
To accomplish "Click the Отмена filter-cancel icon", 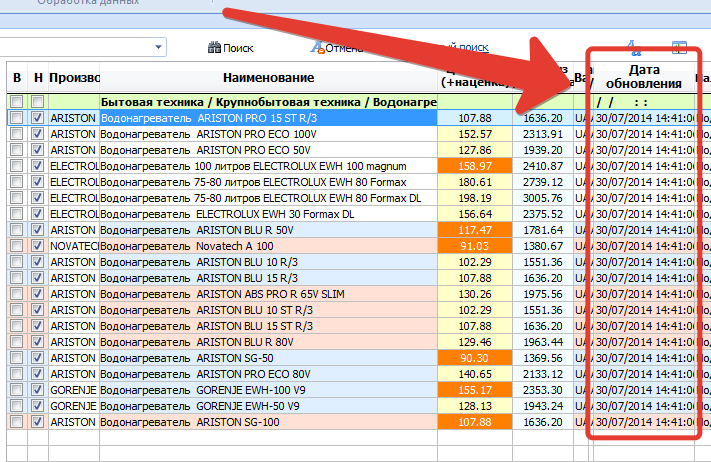I will [x=317, y=47].
